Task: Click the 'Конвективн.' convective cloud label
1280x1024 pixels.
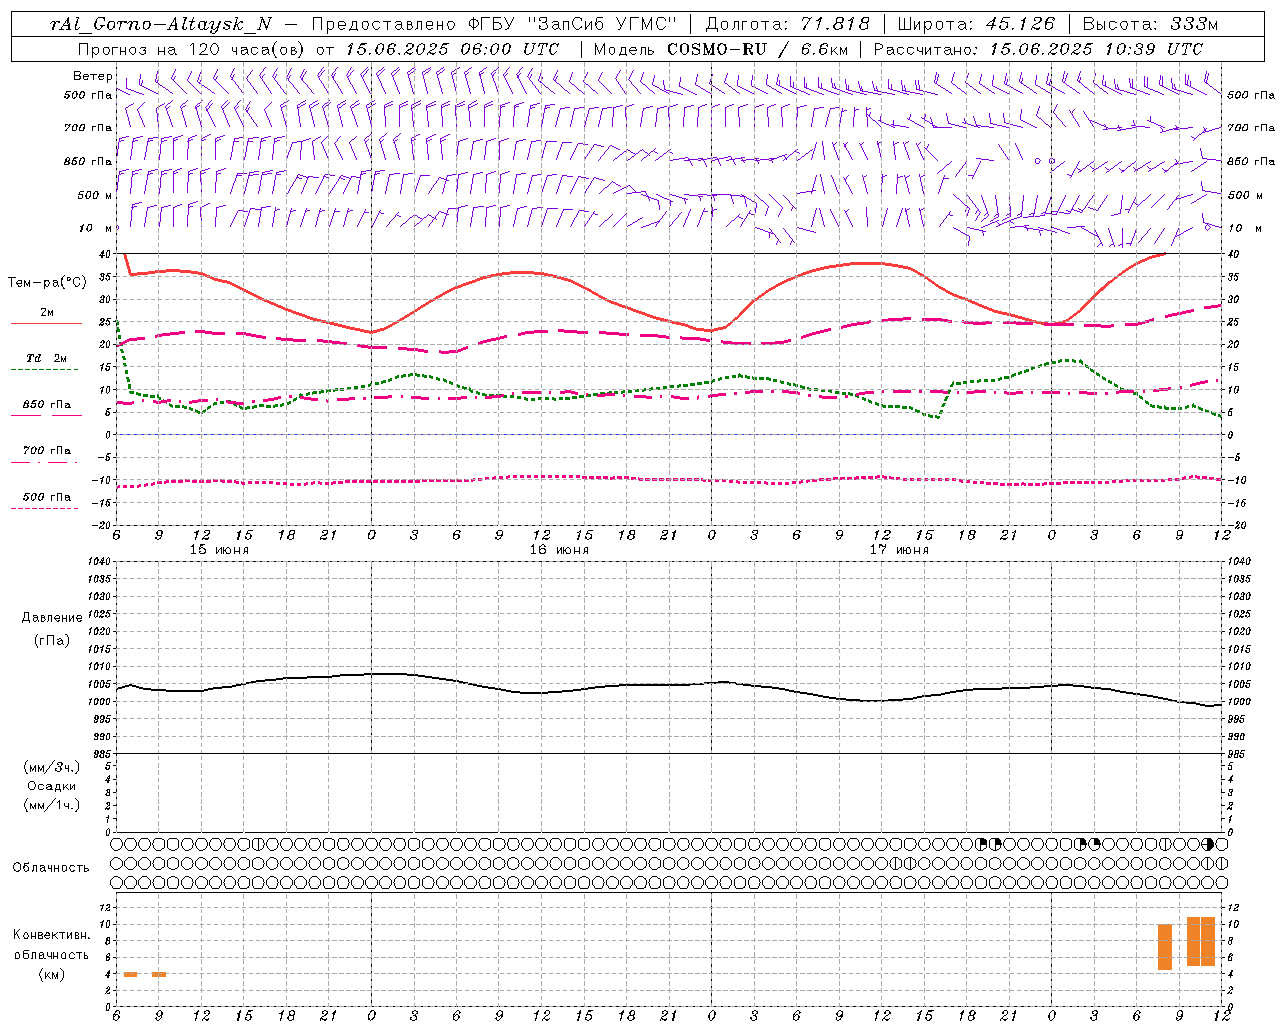Action: tap(52, 935)
